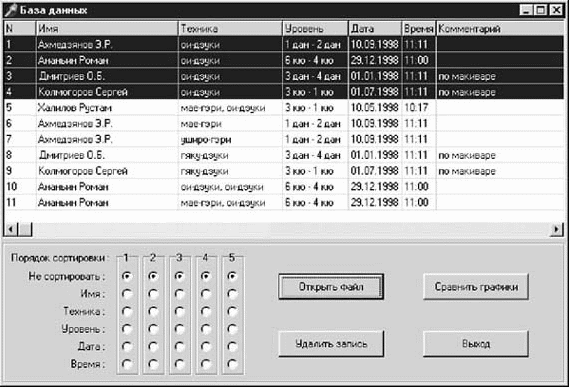Click the horizontal scrollbar left arrow
The image size is (570, 388).
(11, 229)
